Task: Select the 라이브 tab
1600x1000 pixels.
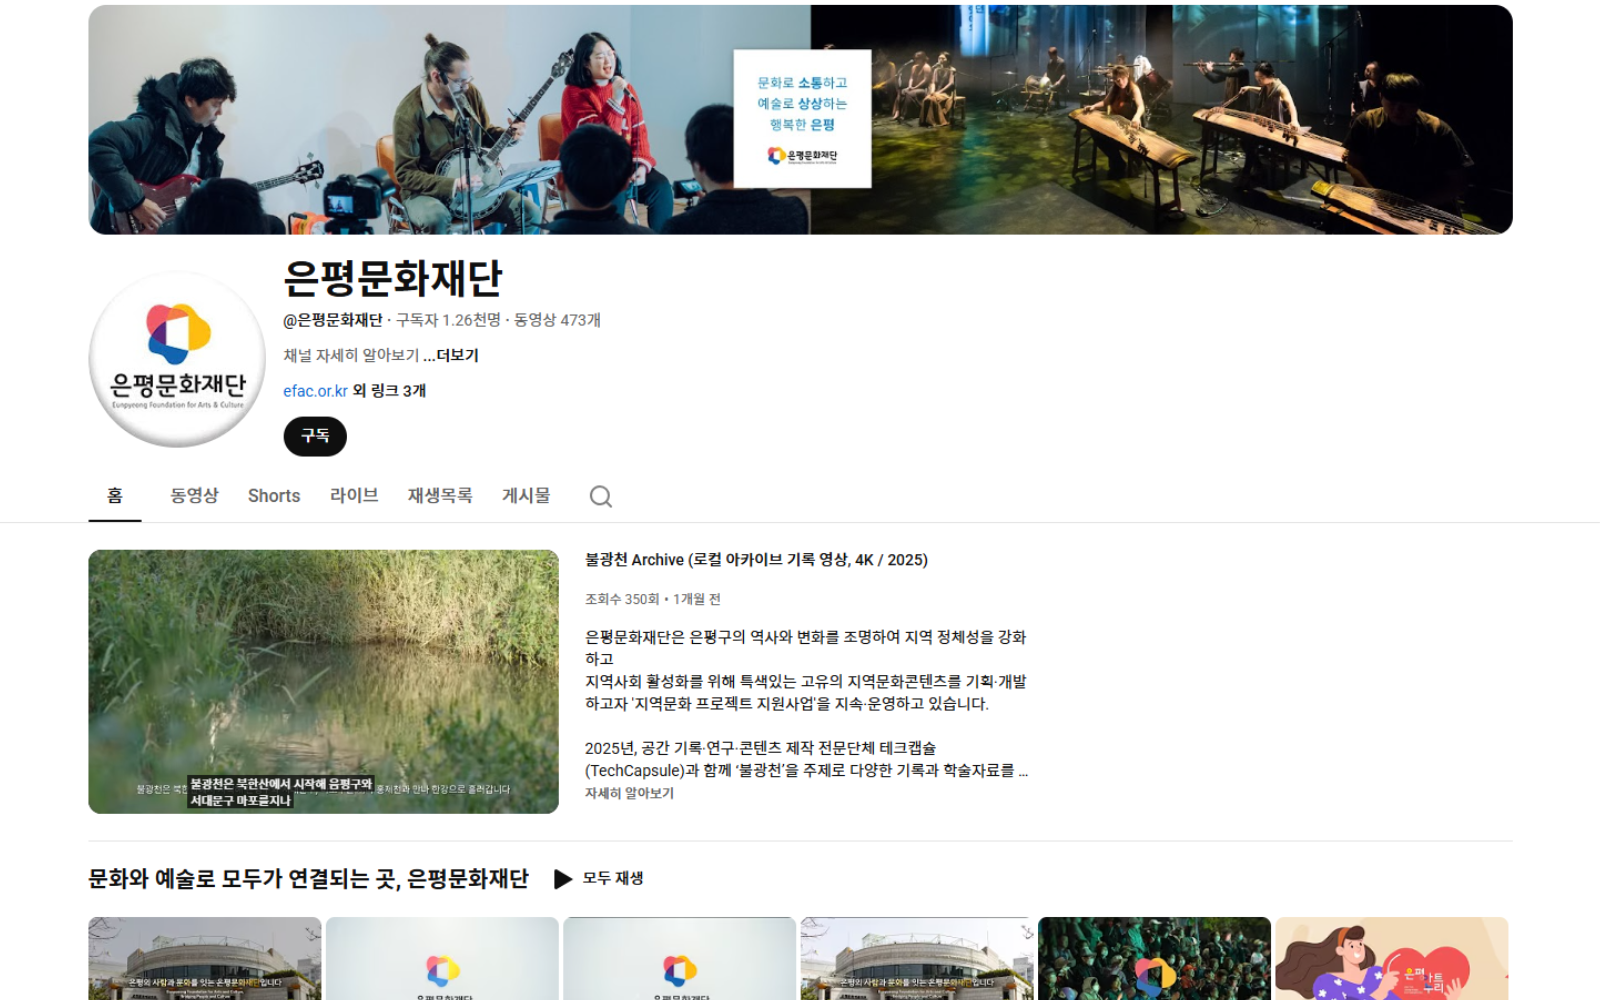Action: 354,495
